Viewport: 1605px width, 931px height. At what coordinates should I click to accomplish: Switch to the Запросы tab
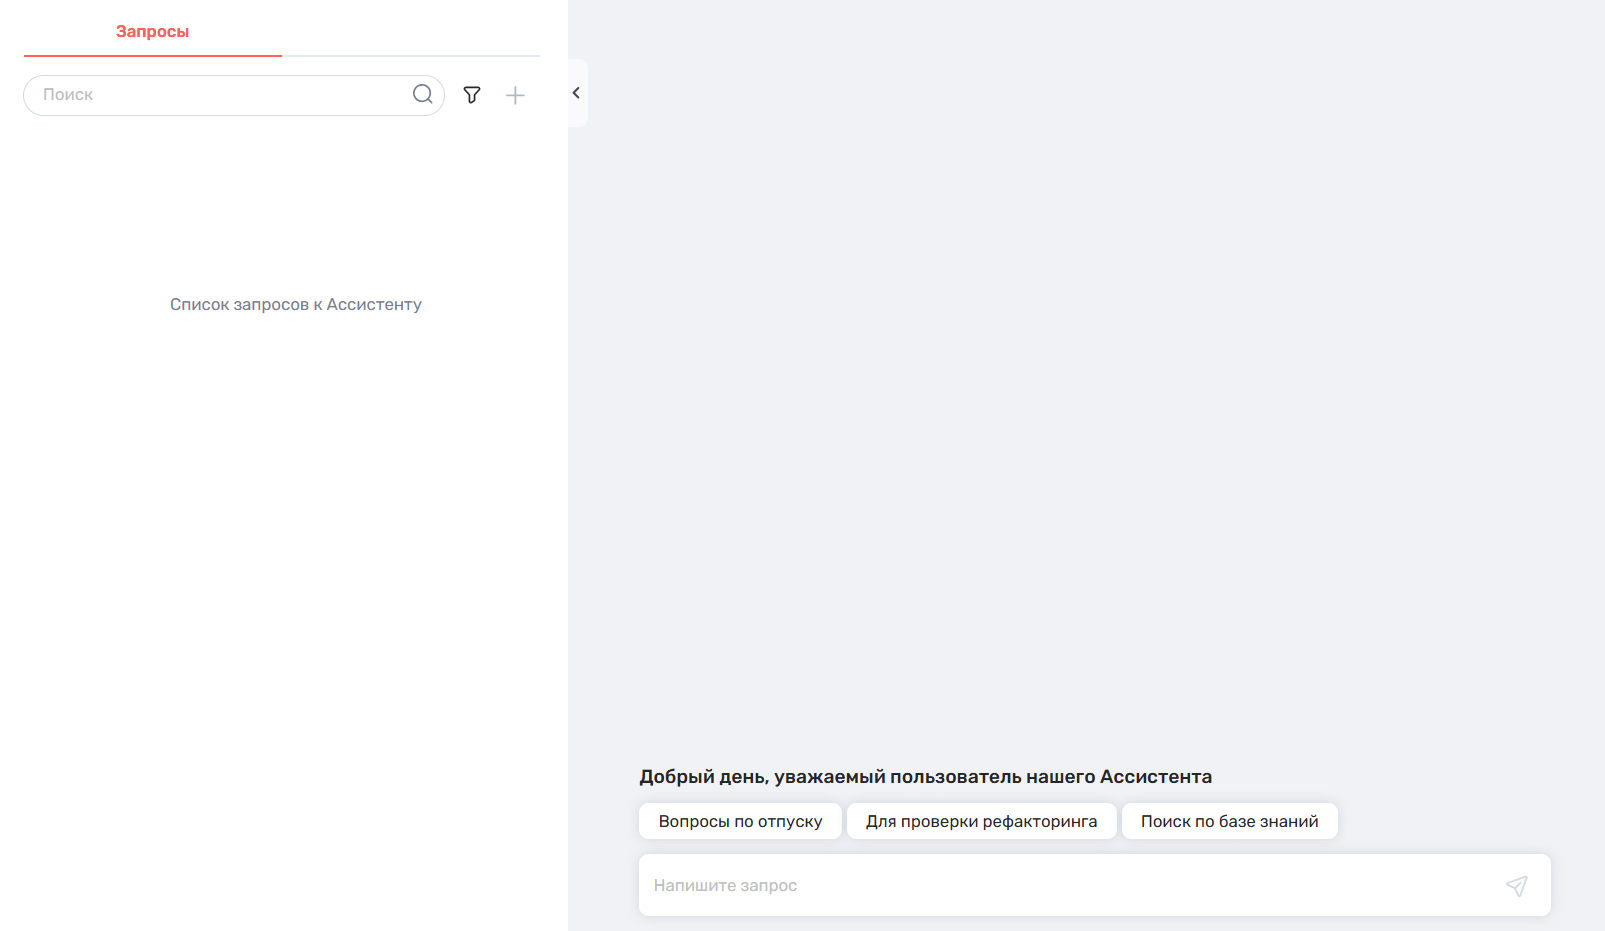152,32
